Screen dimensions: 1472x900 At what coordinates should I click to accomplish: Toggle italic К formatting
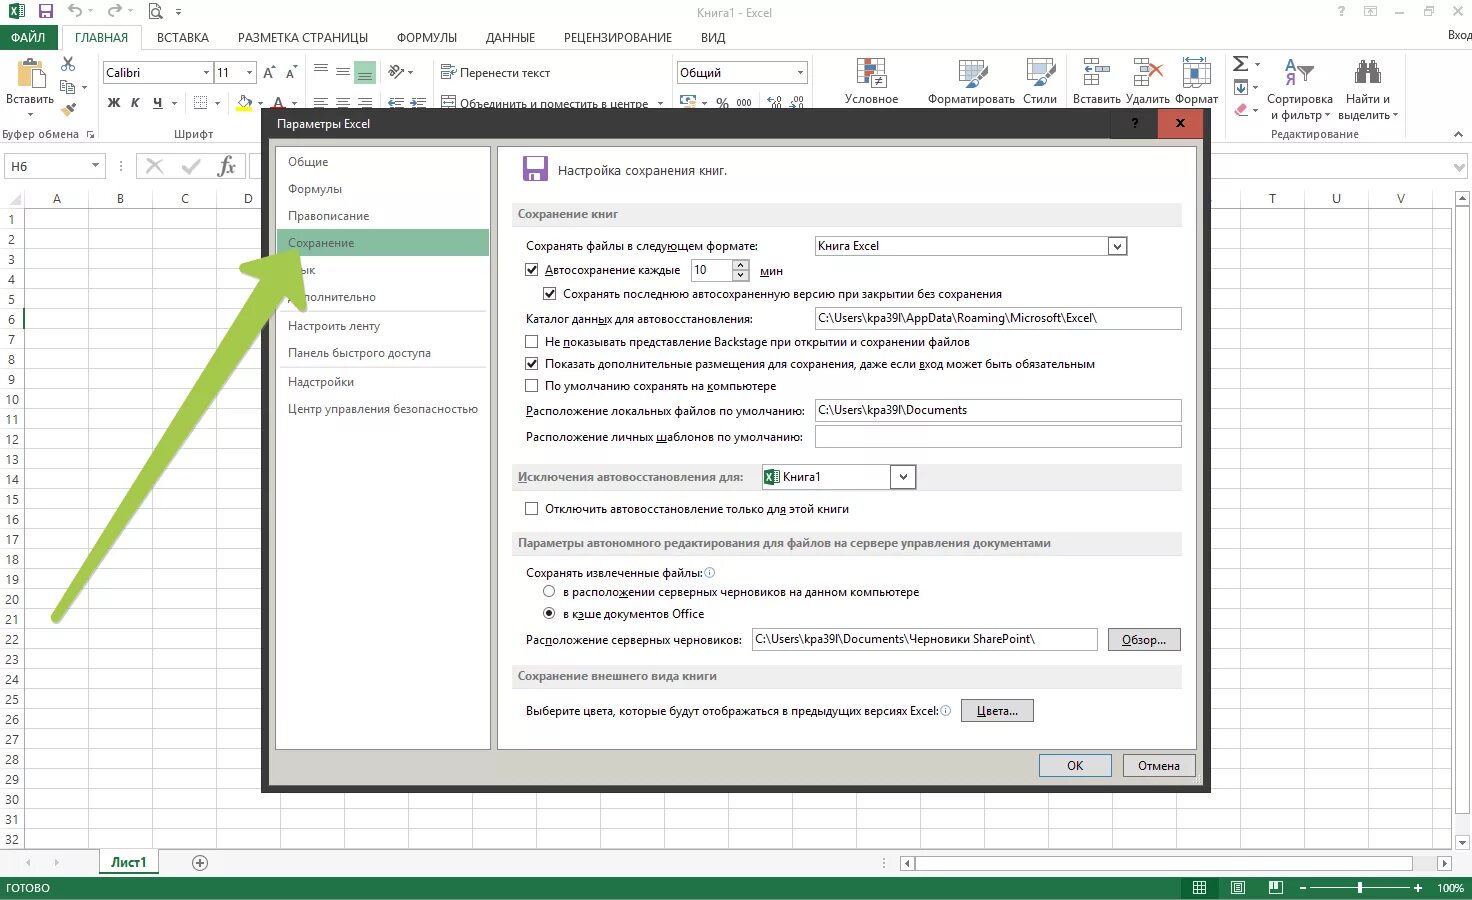pyautogui.click(x=136, y=103)
